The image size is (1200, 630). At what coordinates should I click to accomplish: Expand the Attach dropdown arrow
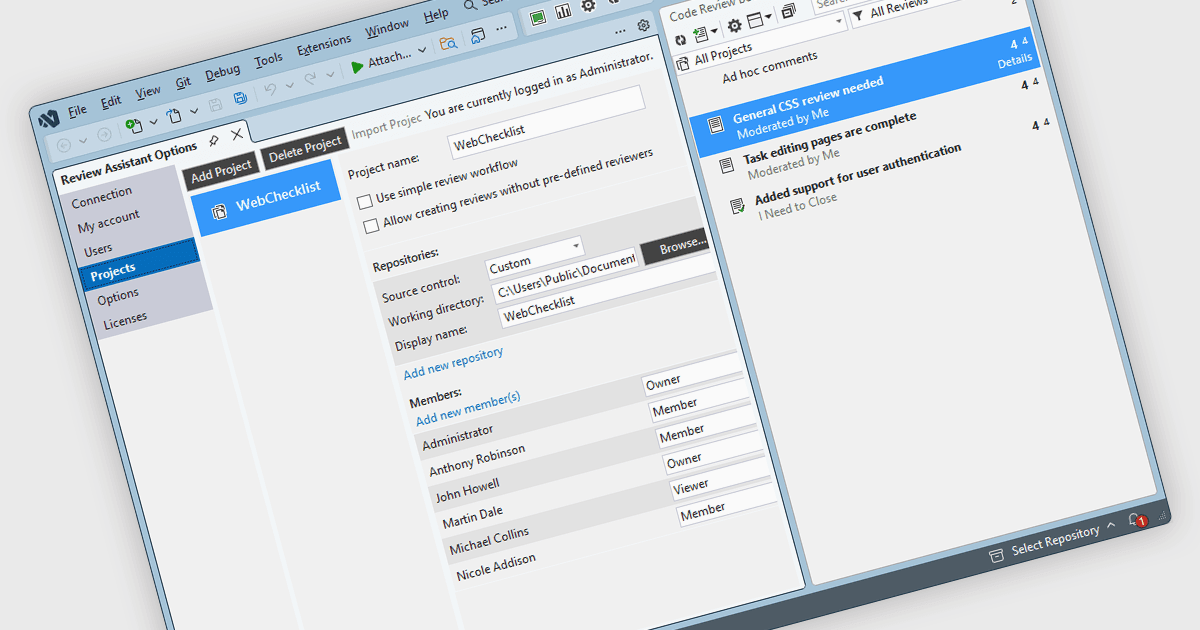pyautogui.click(x=422, y=50)
